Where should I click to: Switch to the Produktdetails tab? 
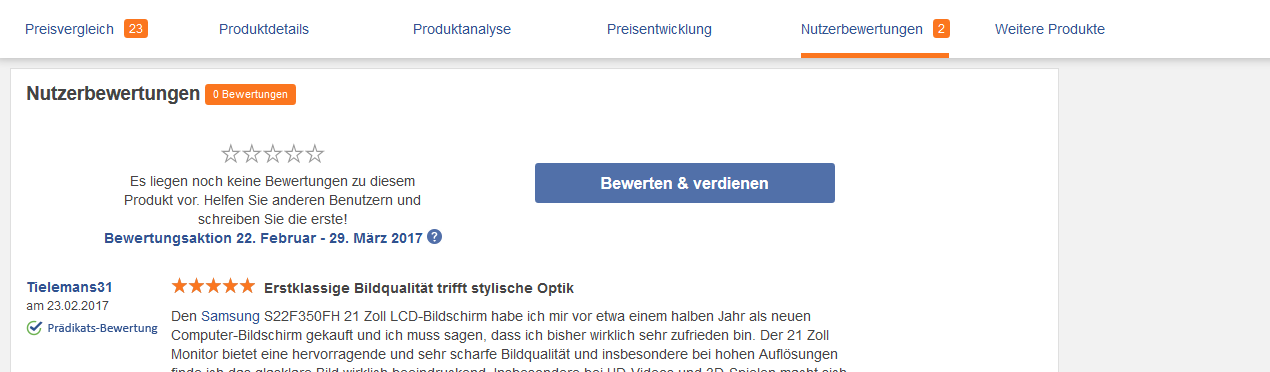click(x=264, y=29)
